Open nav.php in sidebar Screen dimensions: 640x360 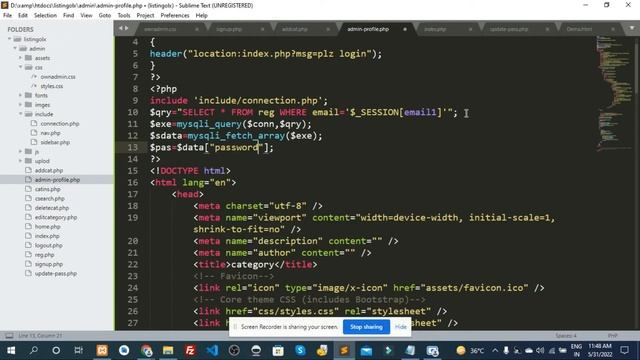click(50, 133)
